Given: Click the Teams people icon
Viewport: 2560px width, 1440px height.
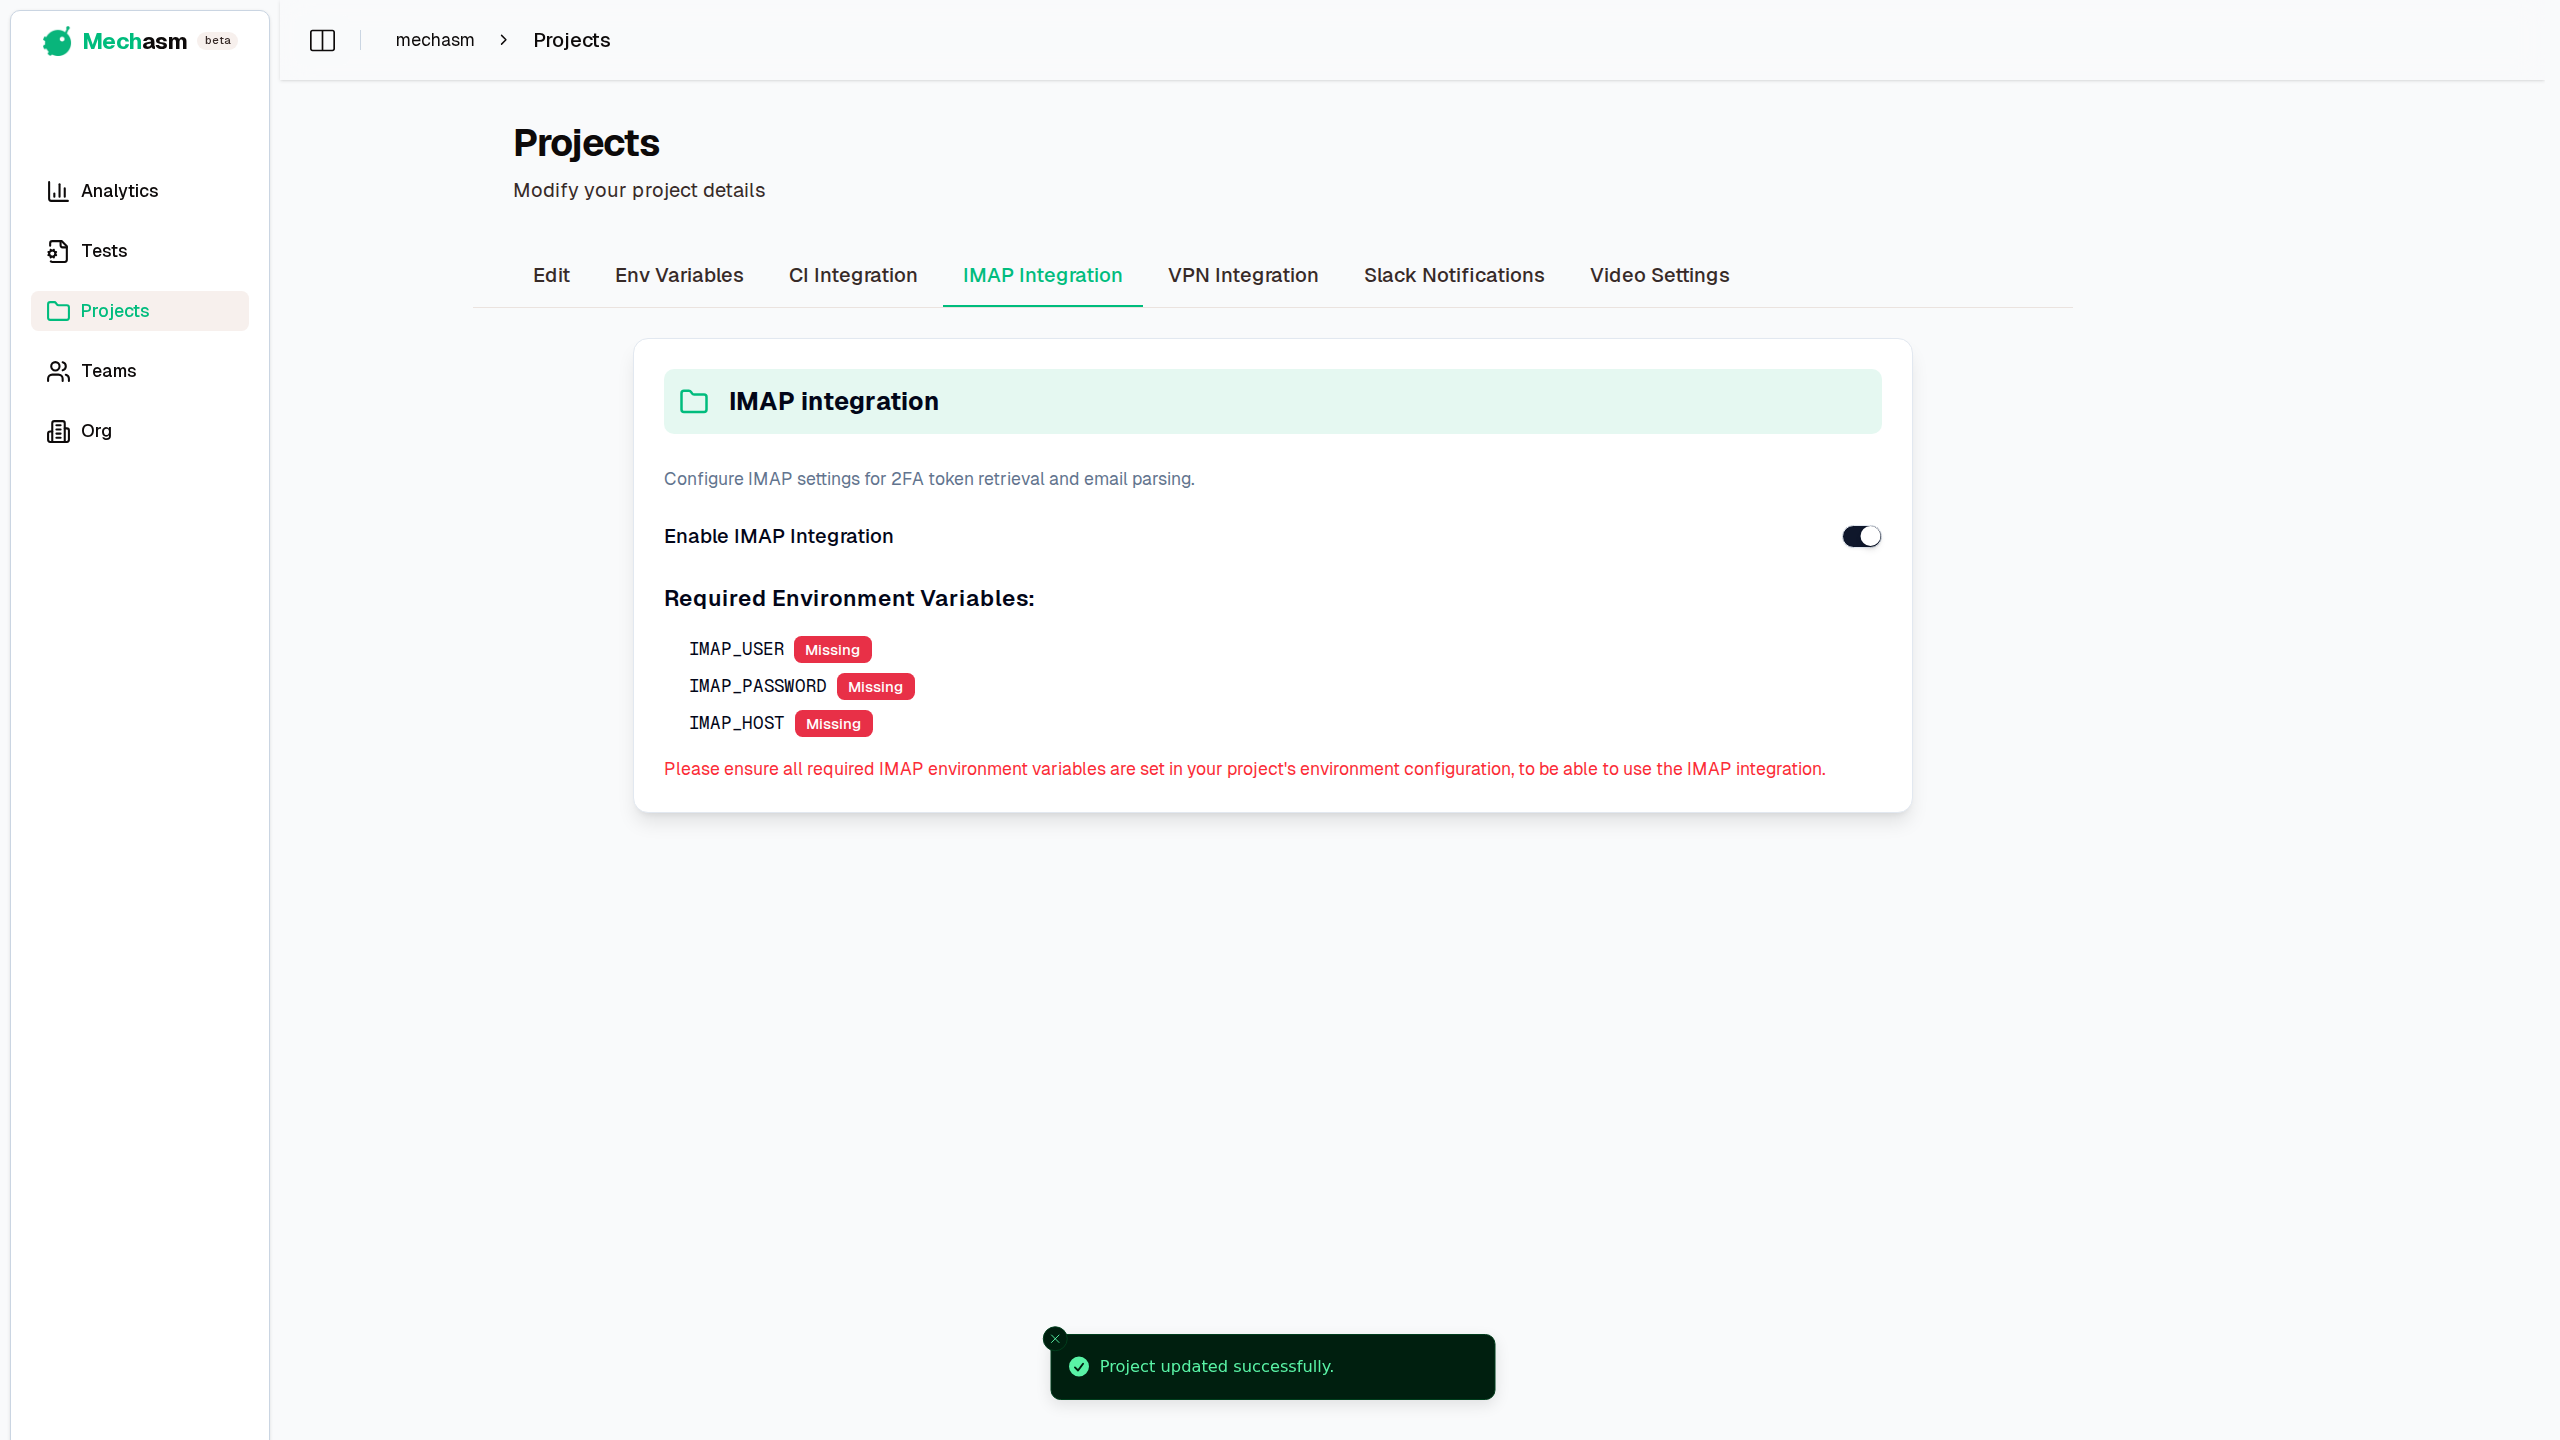Looking at the screenshot, I should (58, 371).
